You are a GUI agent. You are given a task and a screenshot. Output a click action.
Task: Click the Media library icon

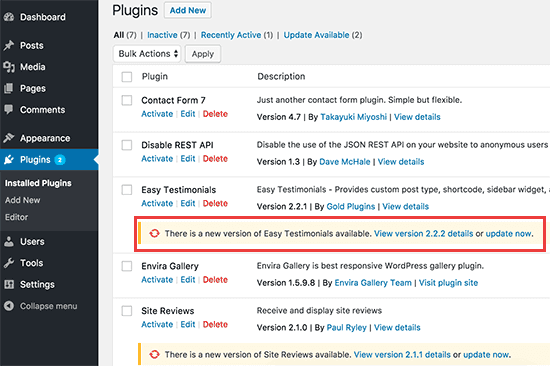coord(9,67)
